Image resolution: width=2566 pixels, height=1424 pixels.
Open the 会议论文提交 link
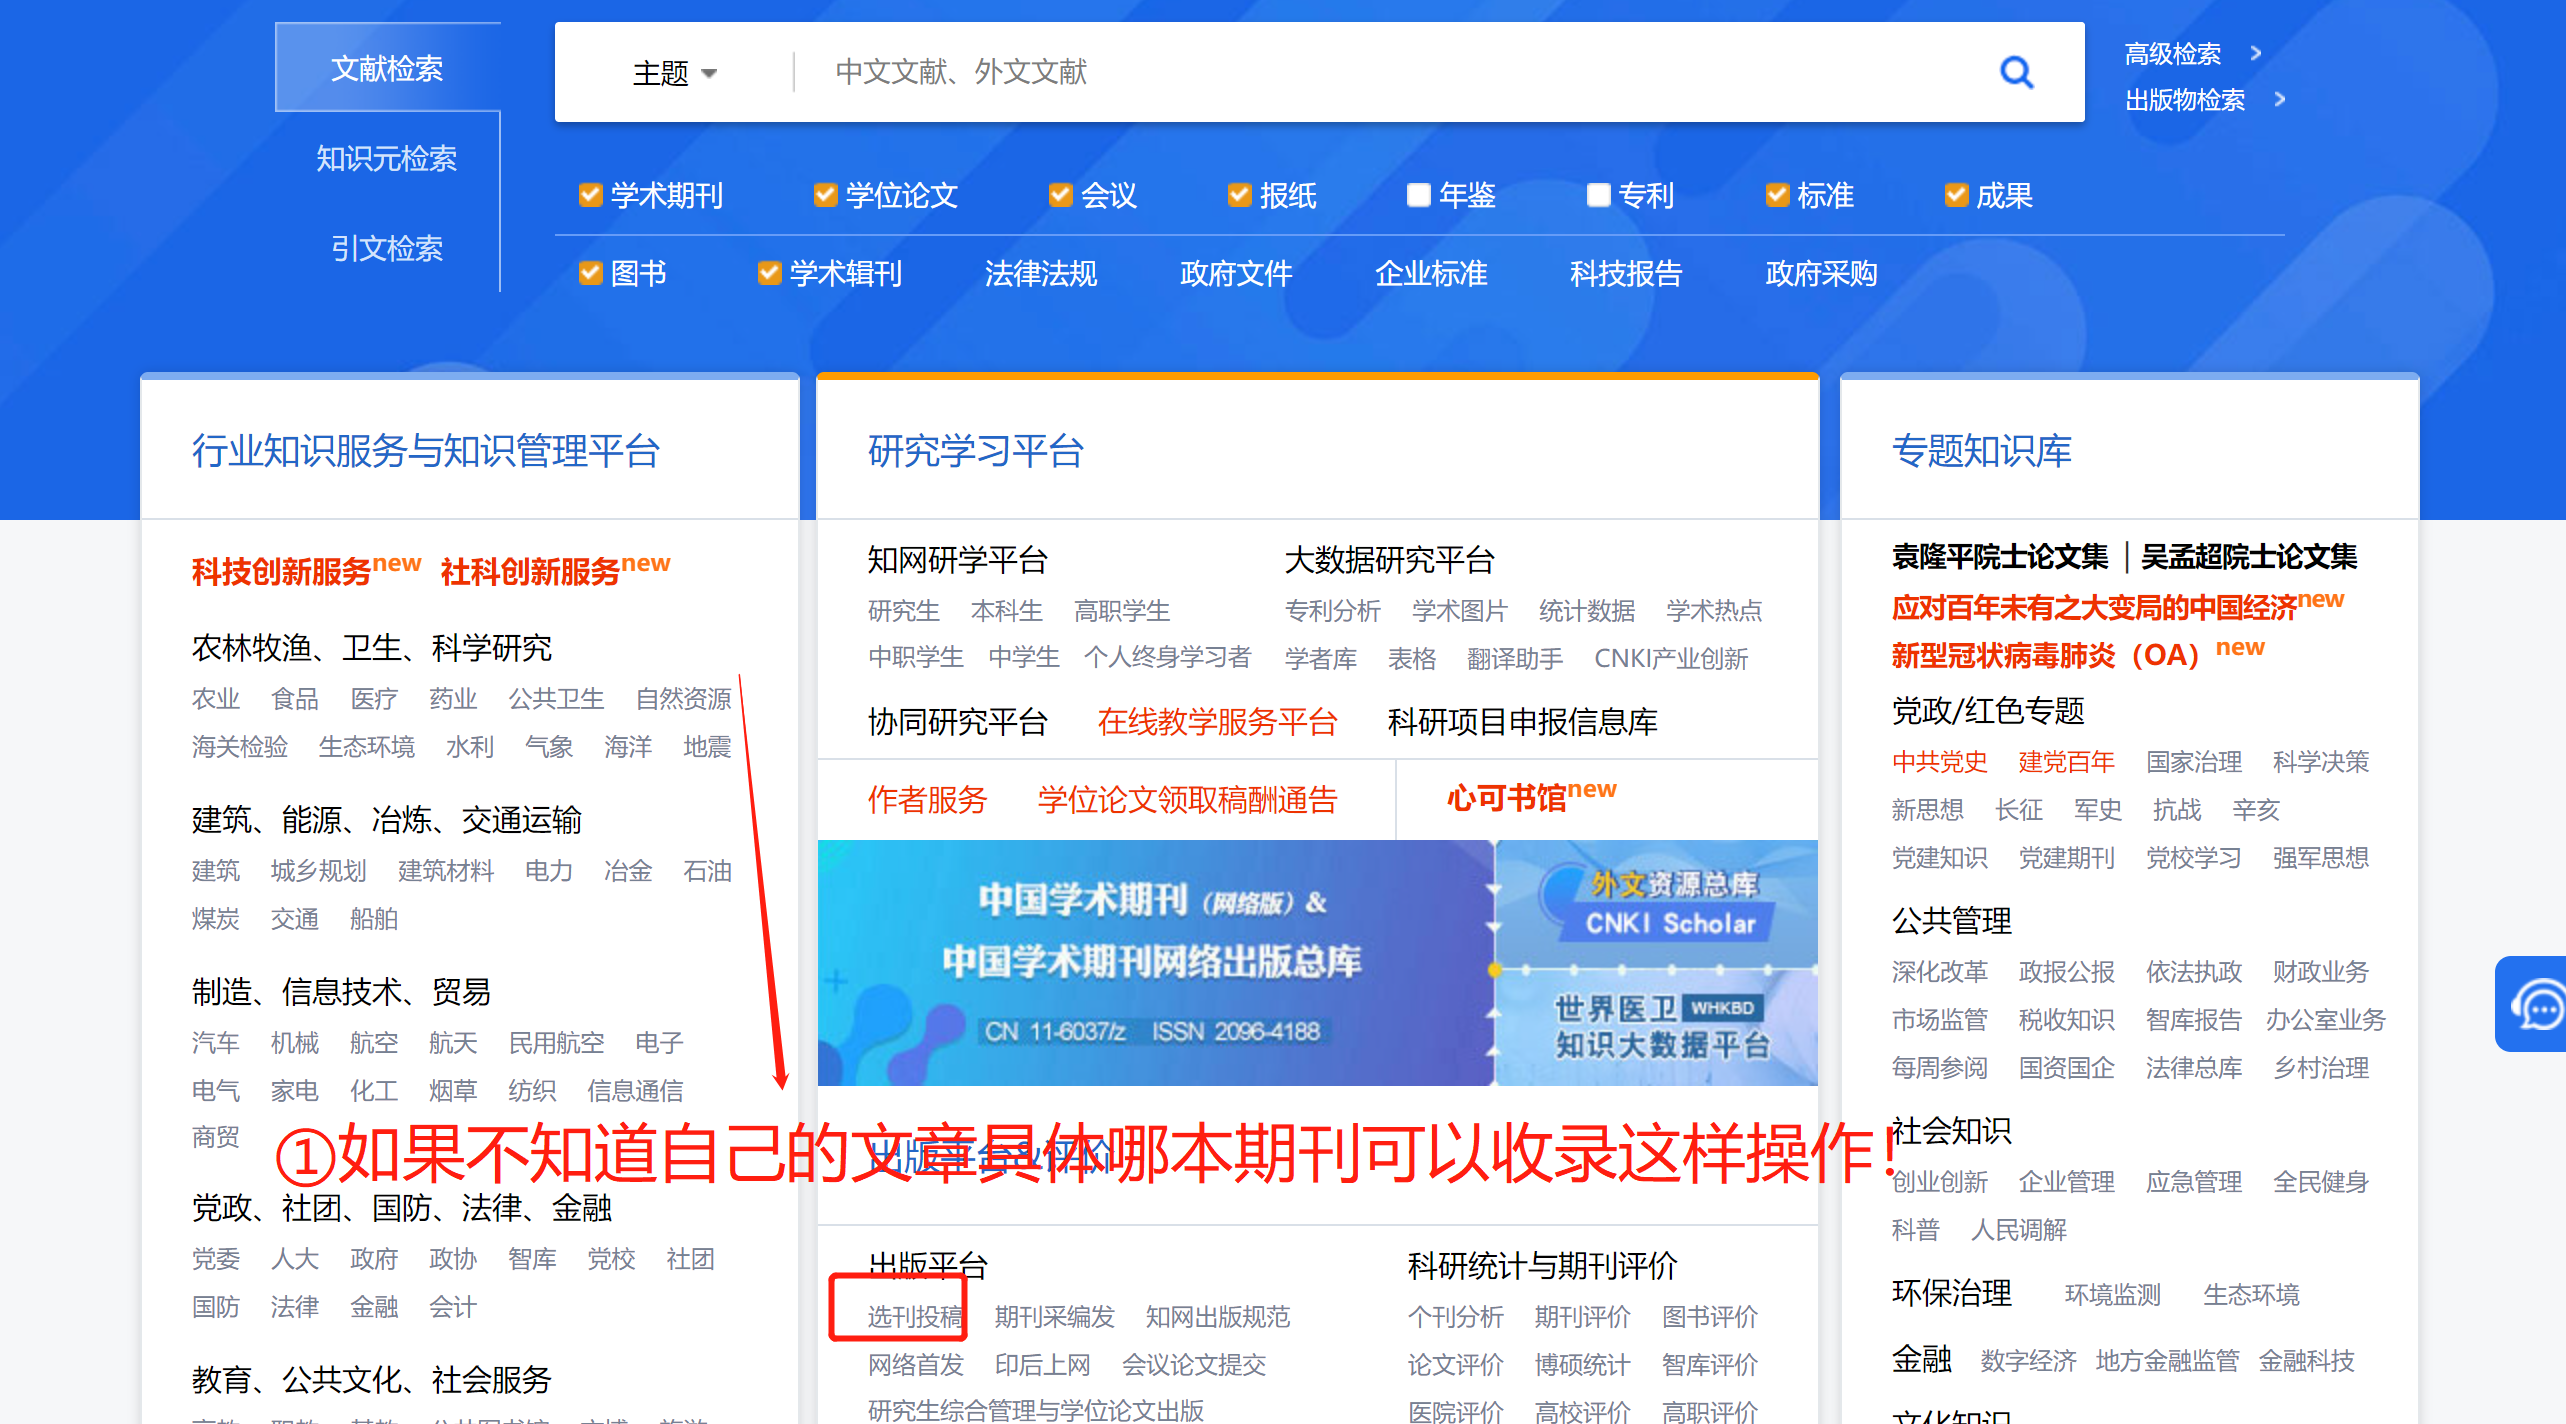pyautogui.click(x=1194, y=1364)
